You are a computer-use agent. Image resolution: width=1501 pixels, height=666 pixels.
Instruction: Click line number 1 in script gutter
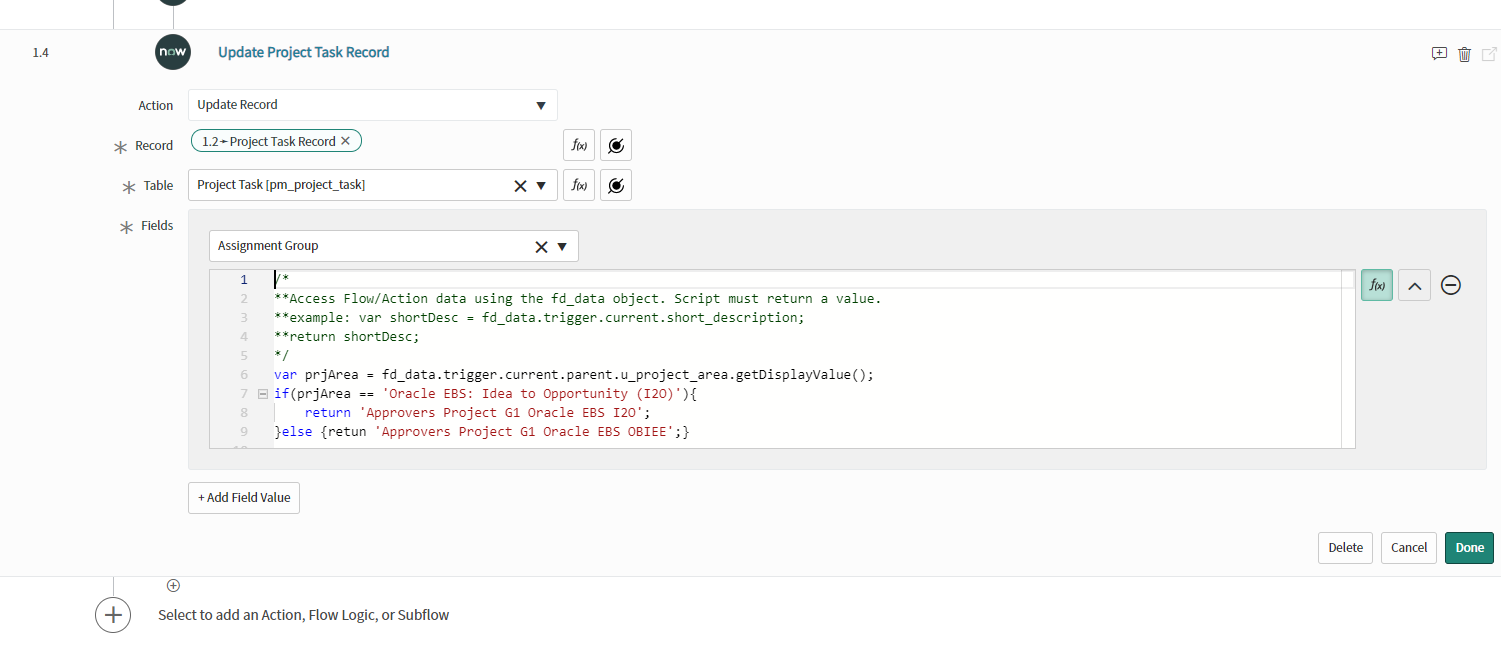click(243, 280)
